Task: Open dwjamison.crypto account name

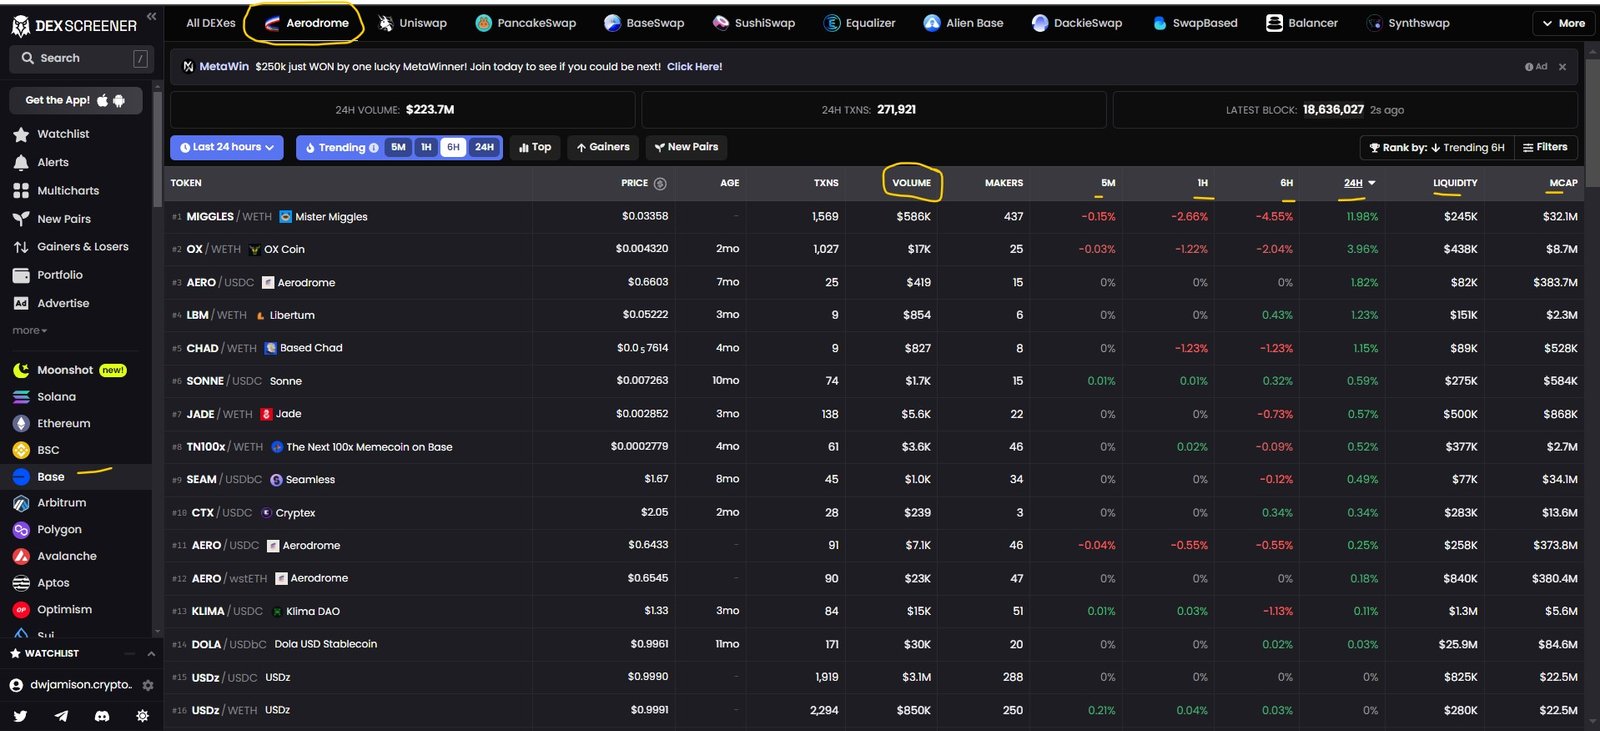Action: [81, 685]
